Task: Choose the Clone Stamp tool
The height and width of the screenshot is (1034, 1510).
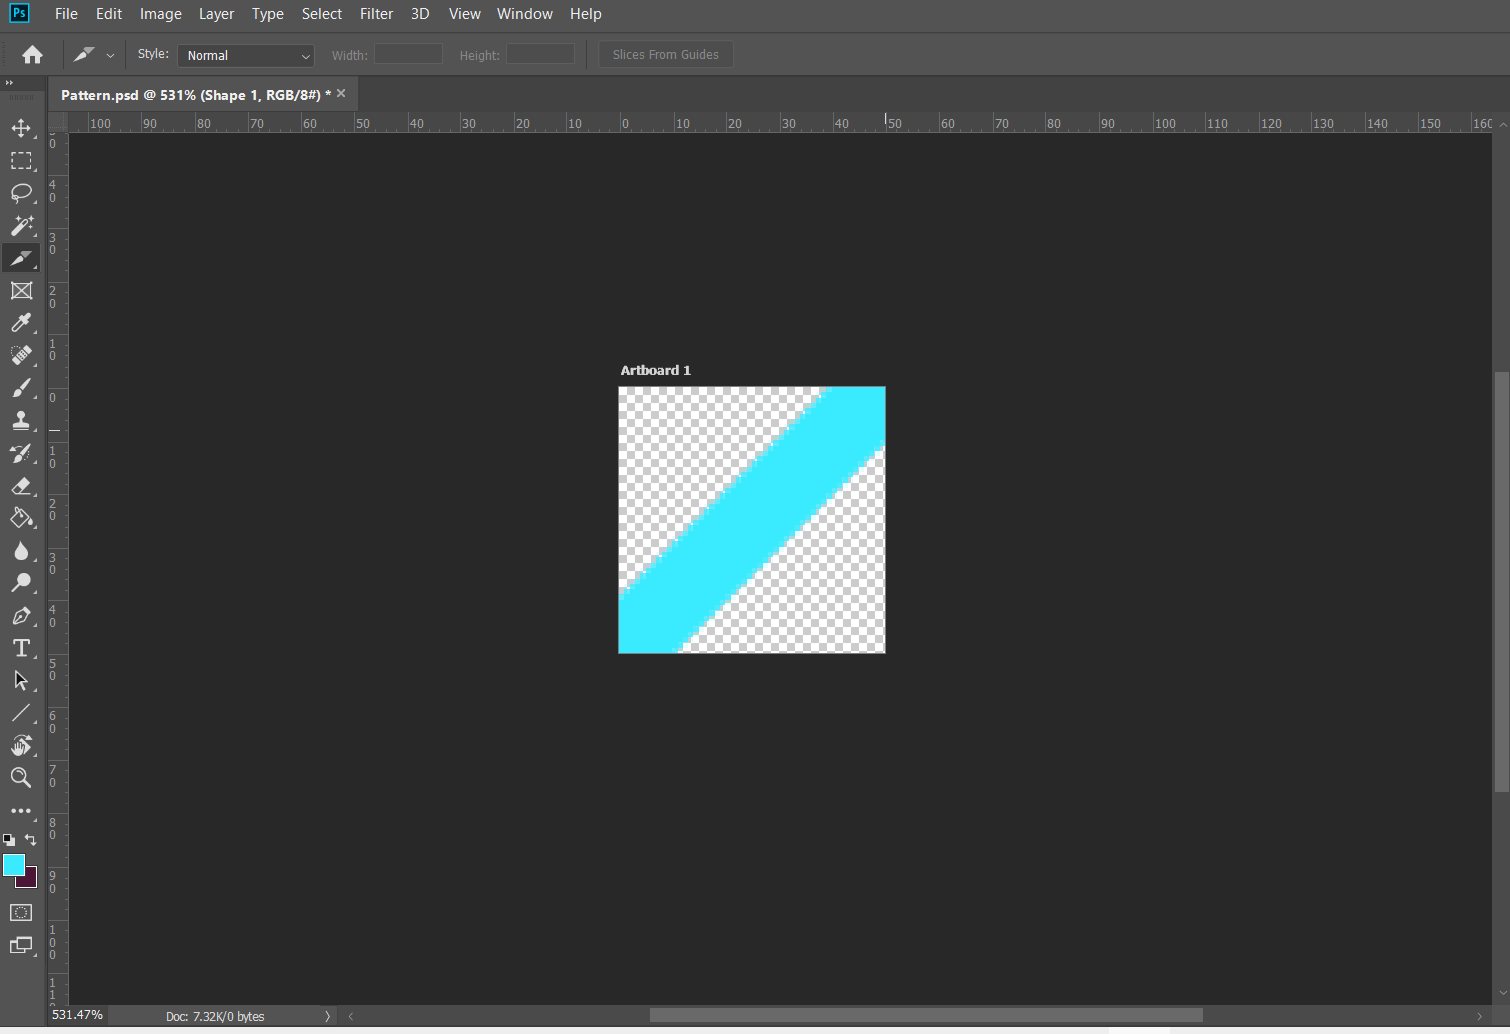Action: click(x=21, y=420)
